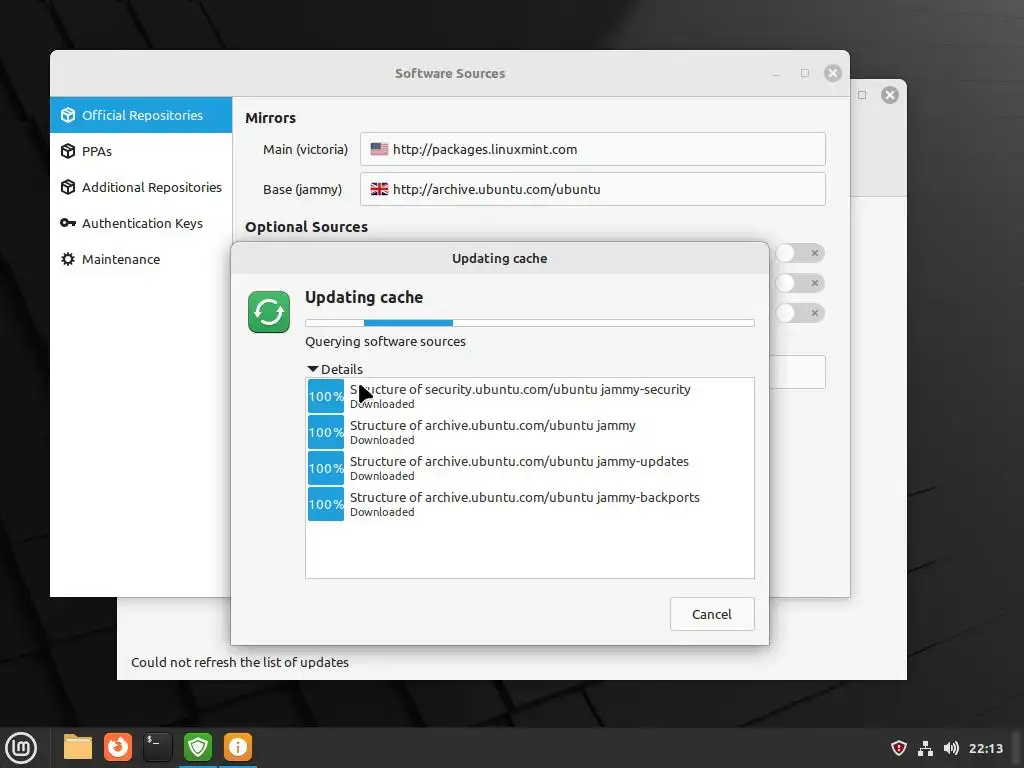Click 100% badge for jammy-updates
This screenshot has height=768, width=1024.
tap(326, 468)
